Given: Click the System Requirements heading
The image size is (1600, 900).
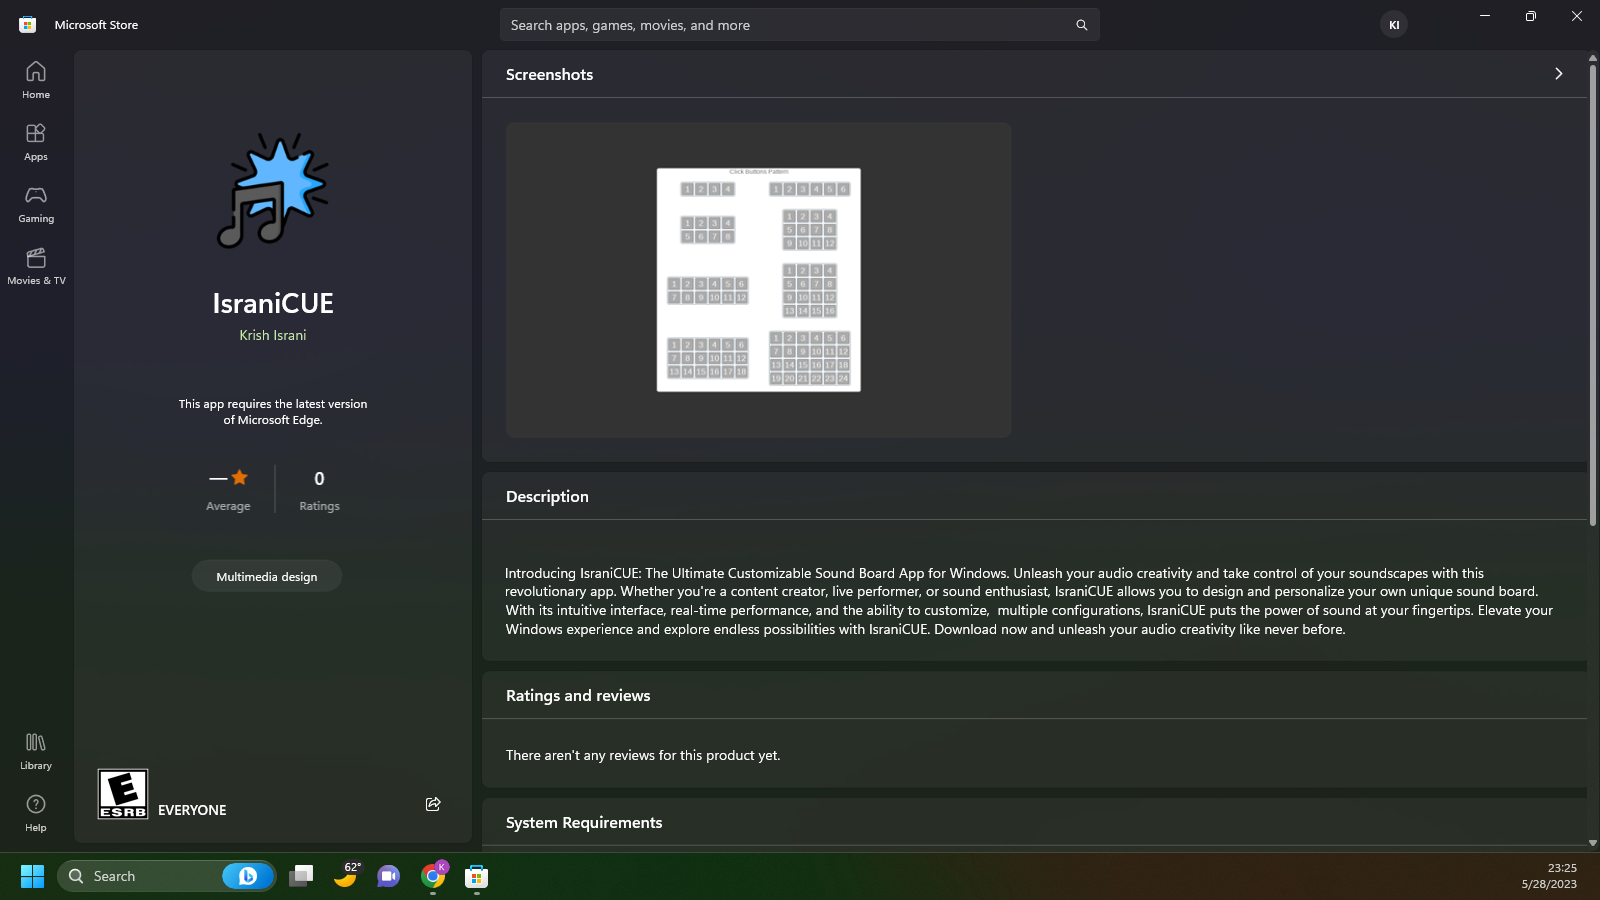Looking at the screenshot, I should tap(584, 822).
